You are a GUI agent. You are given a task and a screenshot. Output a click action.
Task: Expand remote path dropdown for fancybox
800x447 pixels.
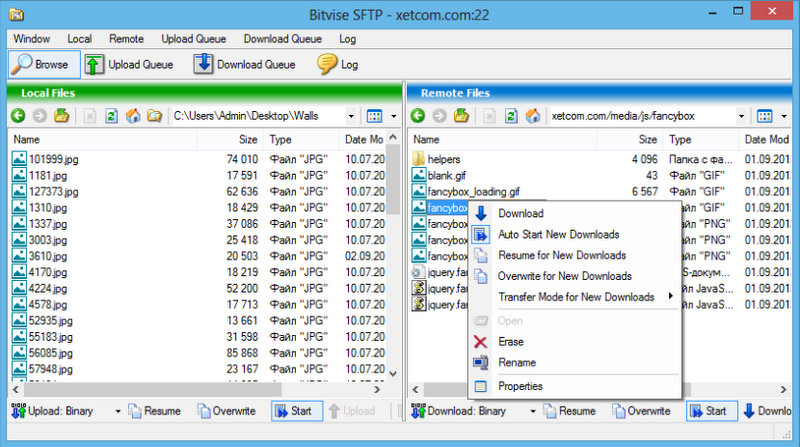tap(741, 116)
